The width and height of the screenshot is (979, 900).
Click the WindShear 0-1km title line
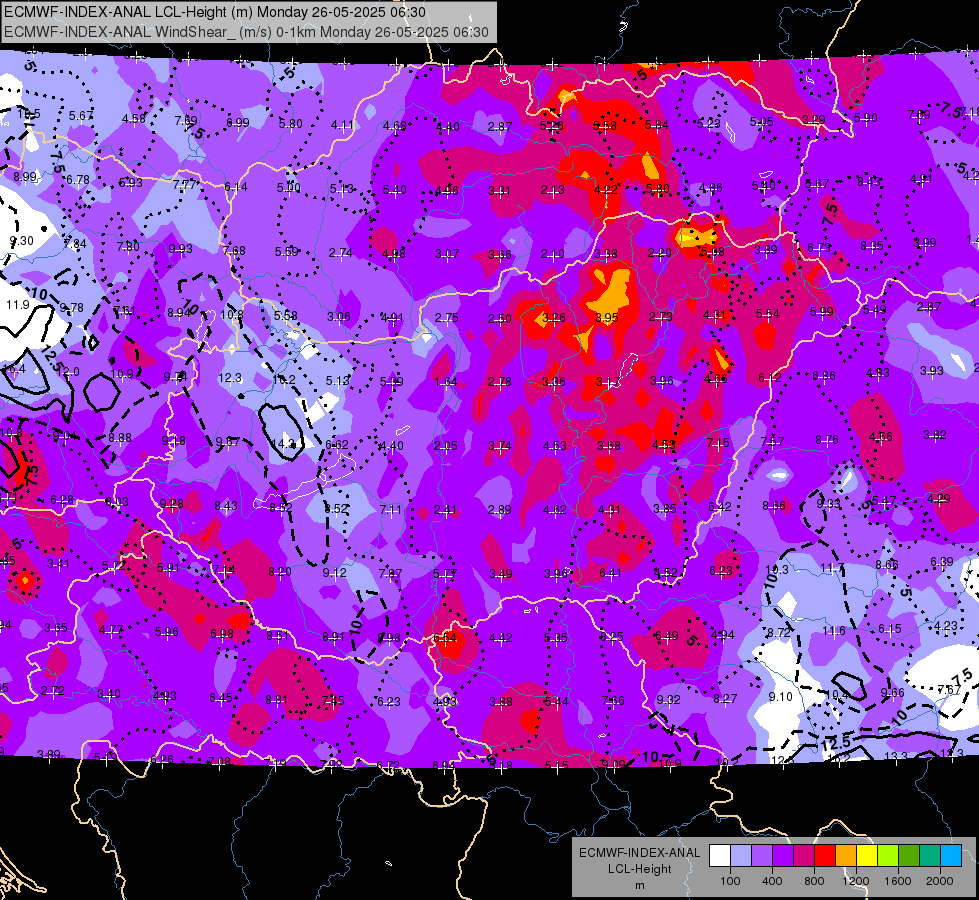click(x=246, y=32)
